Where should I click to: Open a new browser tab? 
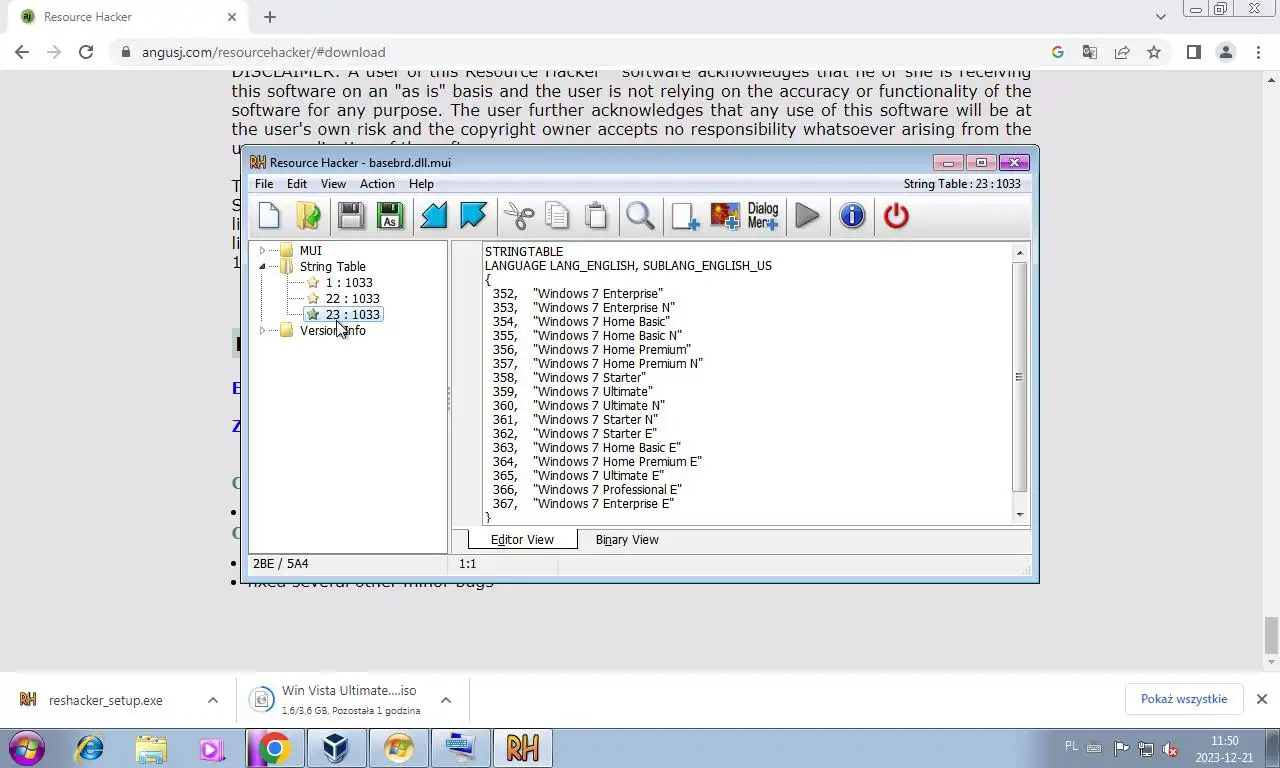[270, 17]
